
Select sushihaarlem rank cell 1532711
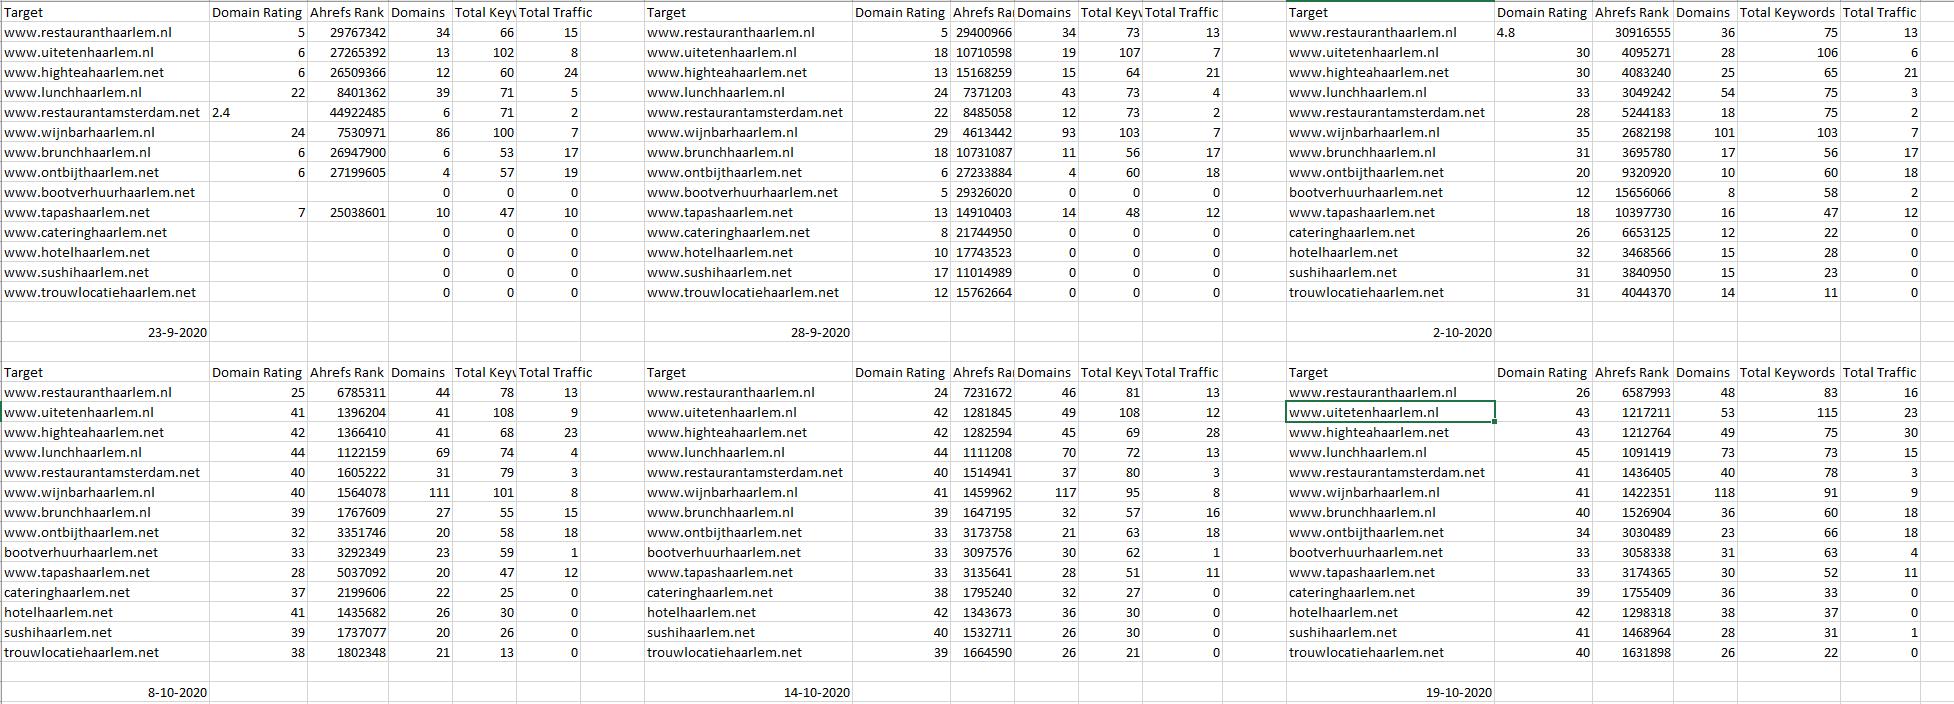pos(982,632)
